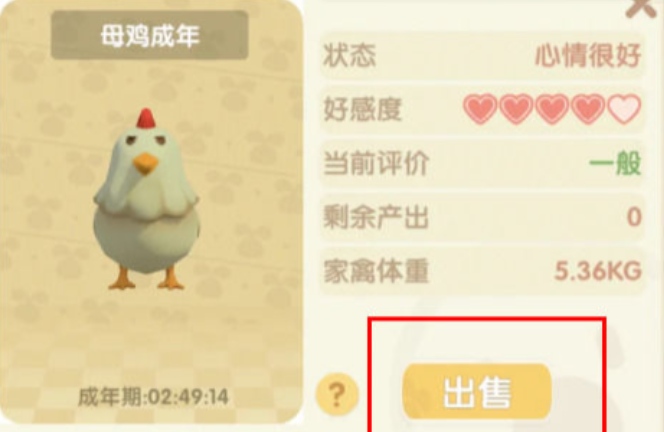Click the empty fifth heart
Screen dimensions: 664x432
[x=624, y=109]
